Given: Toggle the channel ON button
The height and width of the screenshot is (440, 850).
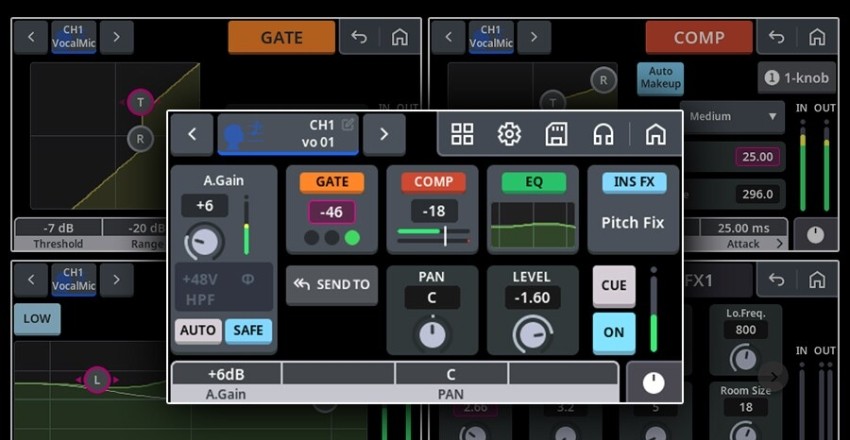Looking at the screenshot, I should 613,332.
